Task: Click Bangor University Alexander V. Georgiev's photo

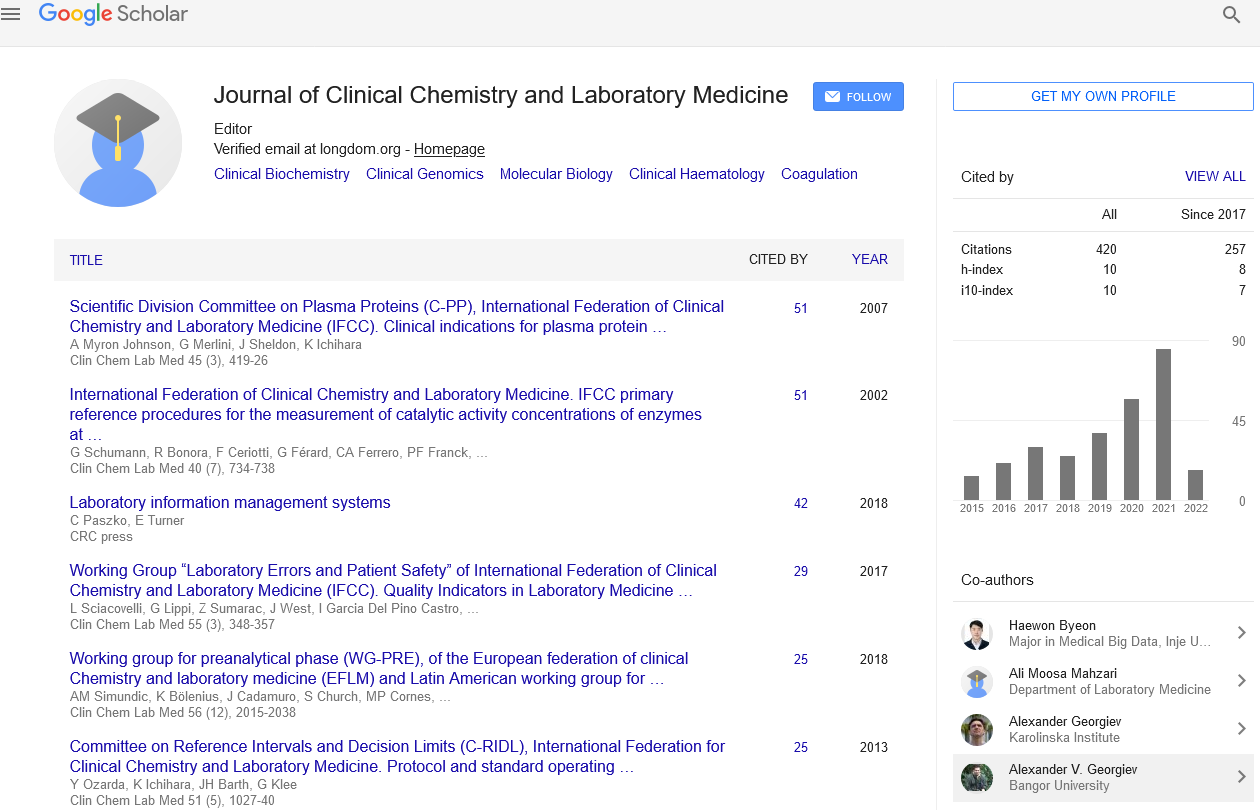Action: [x=976, y=778]
